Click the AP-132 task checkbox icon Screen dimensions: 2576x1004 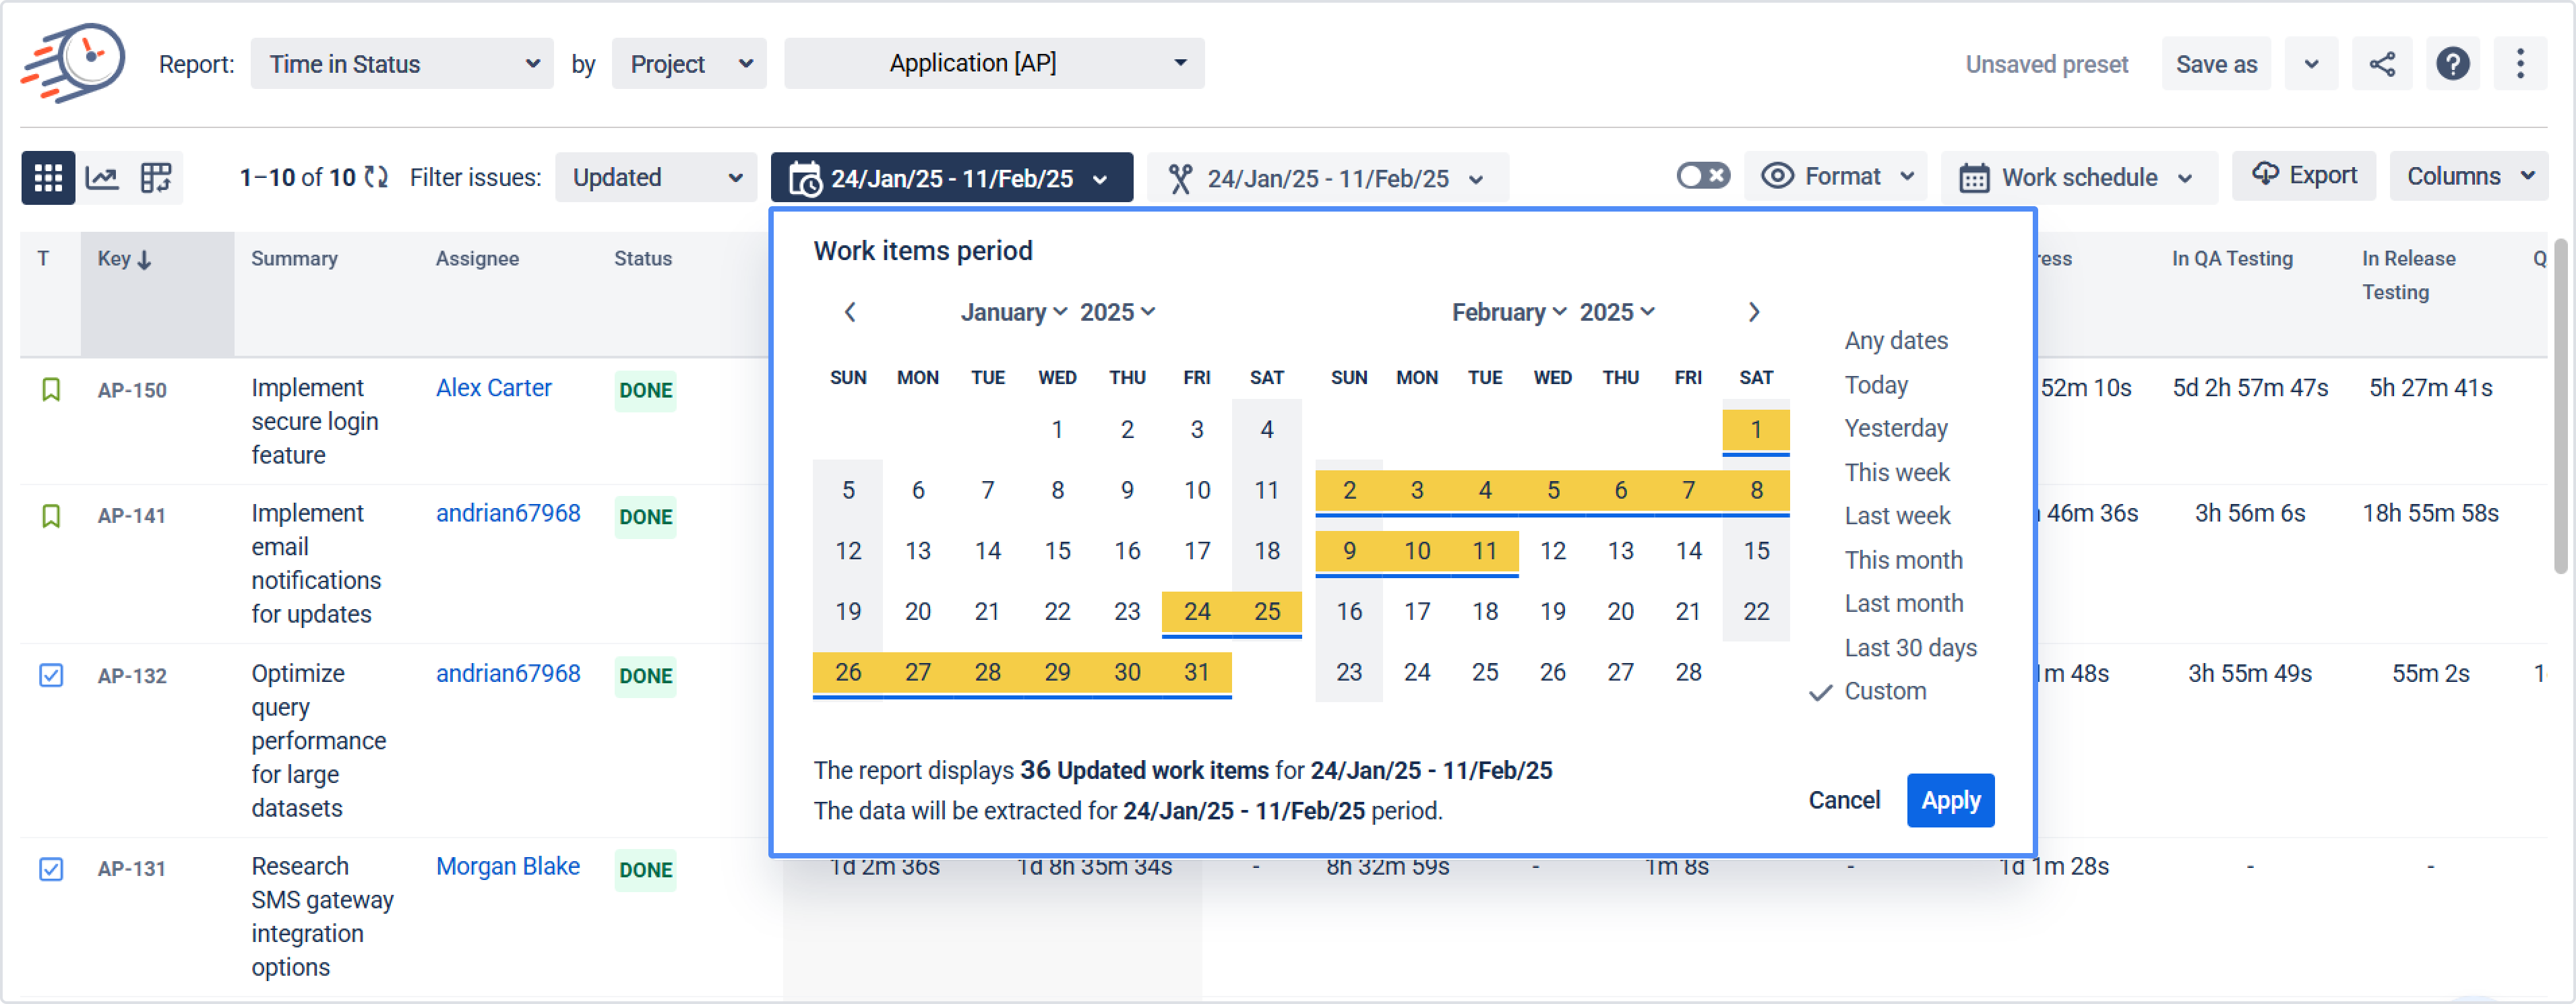click(51, 675)
